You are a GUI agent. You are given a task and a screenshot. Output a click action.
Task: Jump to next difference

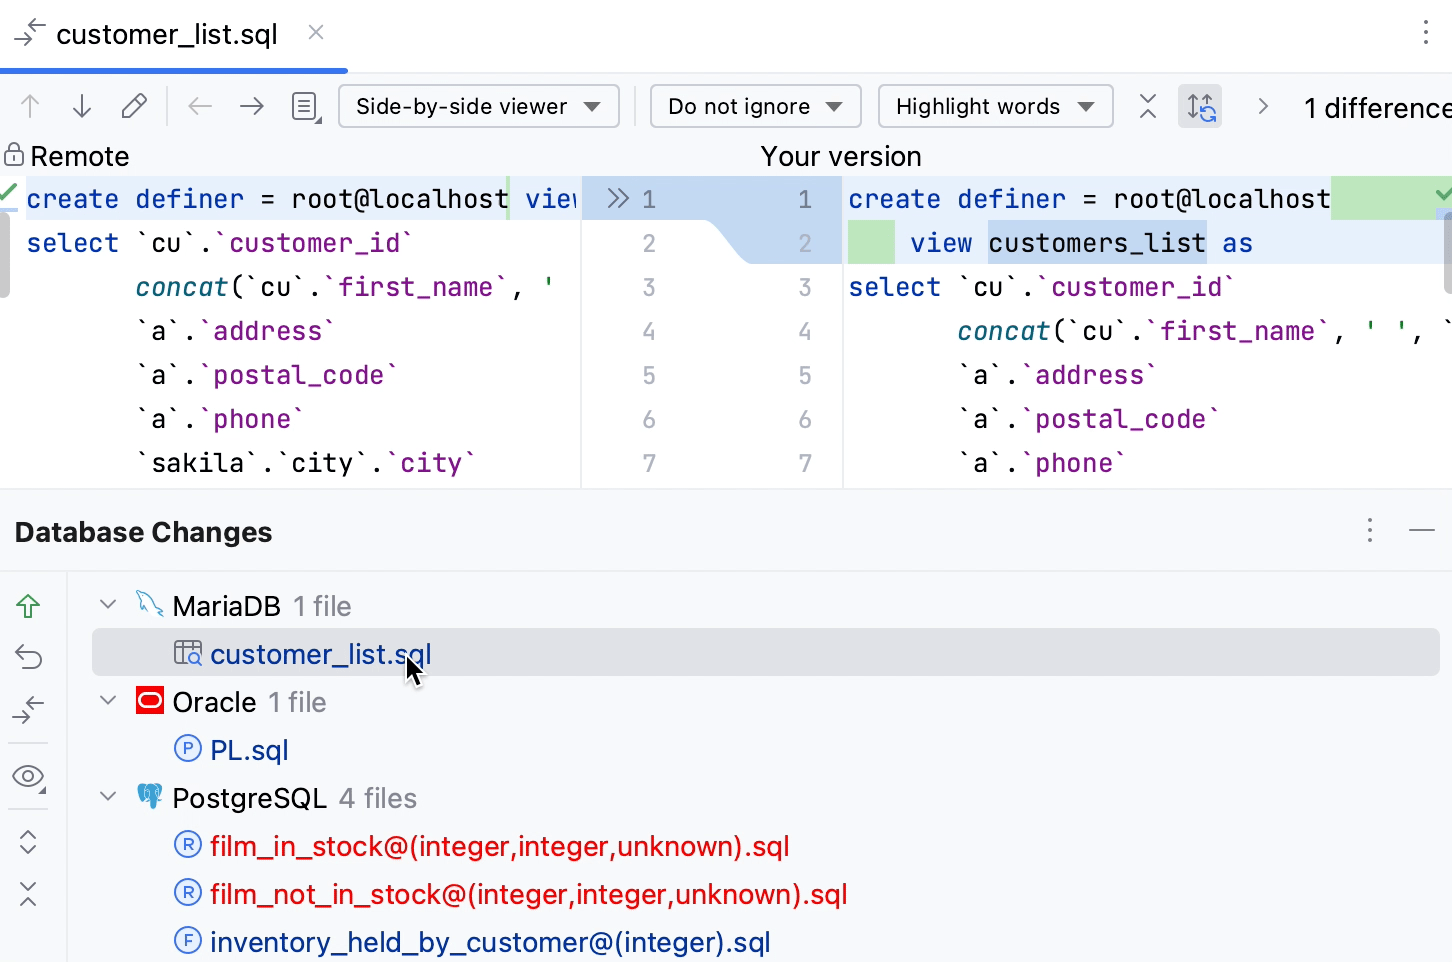[81, 105]
